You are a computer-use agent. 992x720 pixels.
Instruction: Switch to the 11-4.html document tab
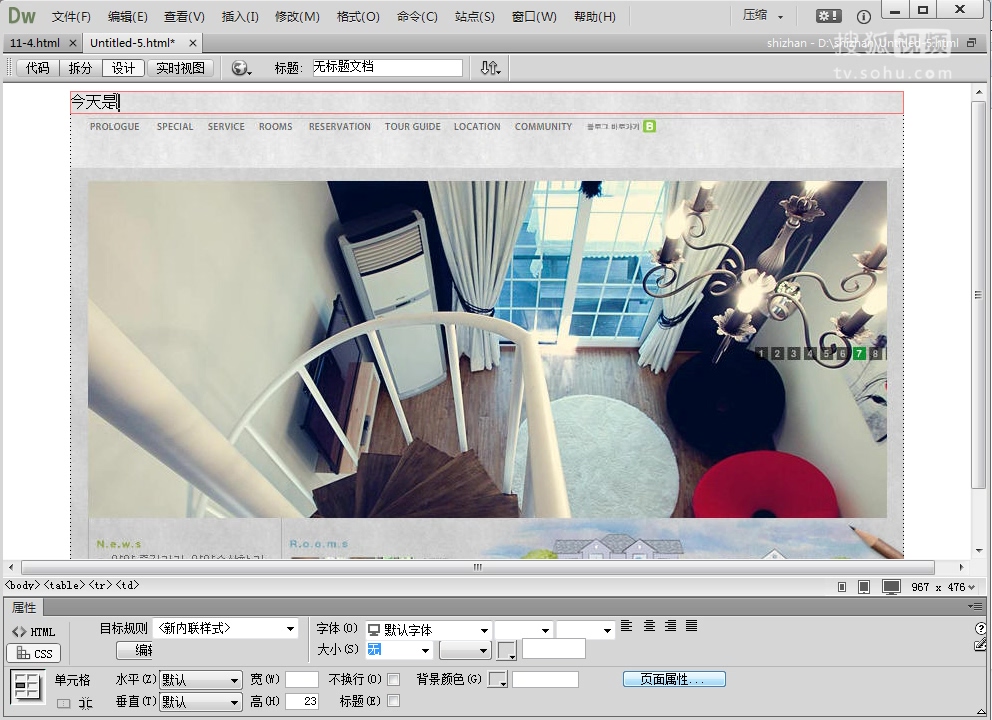pyautogui.click(x=35, y=43)
